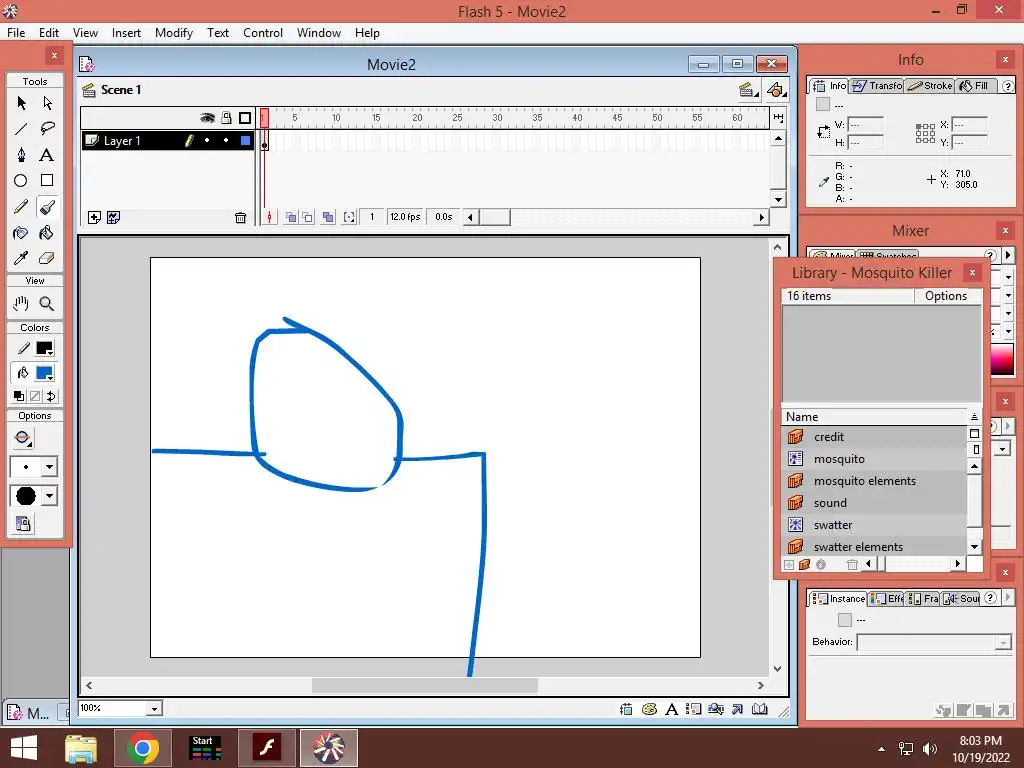The height and width of the screenshot is (768, 1024).
Task: Toggle Onion Skin Outlines in timeline
Action: pos(307,217)
